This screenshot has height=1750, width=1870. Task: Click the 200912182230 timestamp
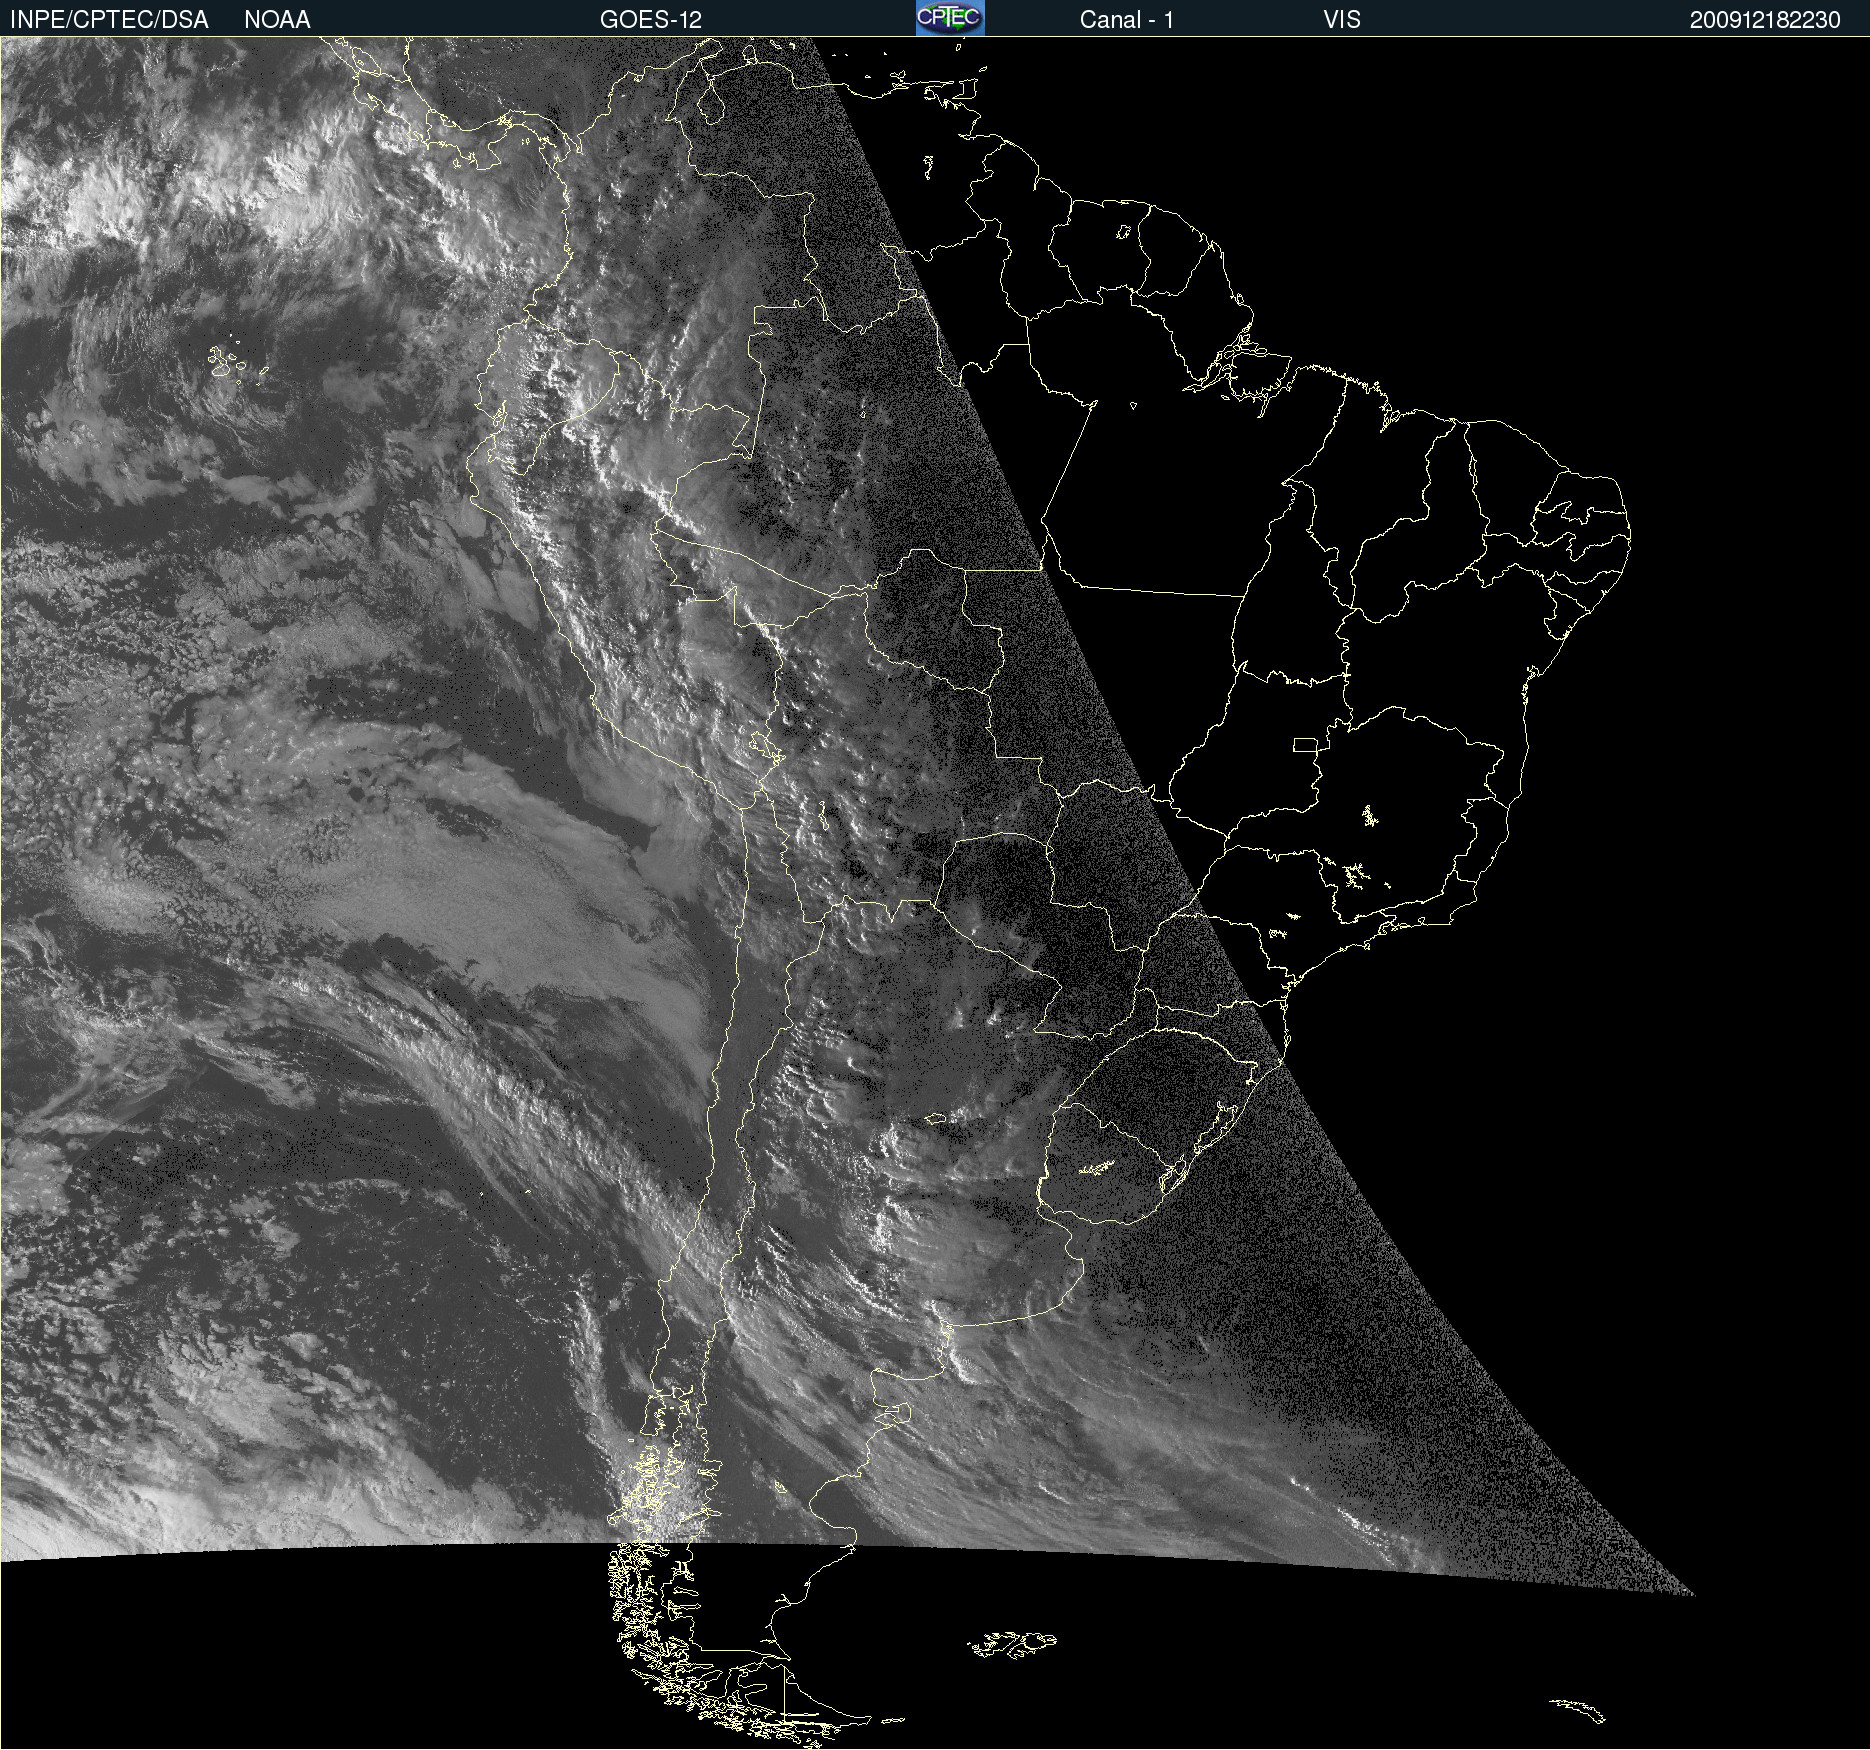point(1765,20)
